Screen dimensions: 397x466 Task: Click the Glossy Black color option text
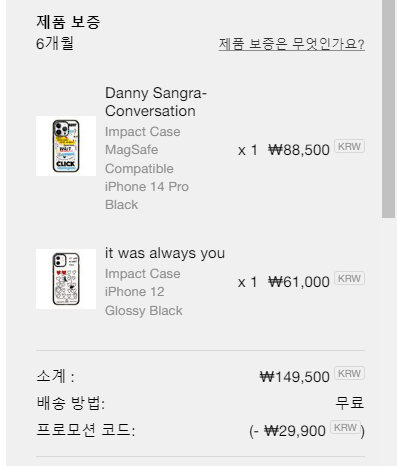(x=144, y=311)
